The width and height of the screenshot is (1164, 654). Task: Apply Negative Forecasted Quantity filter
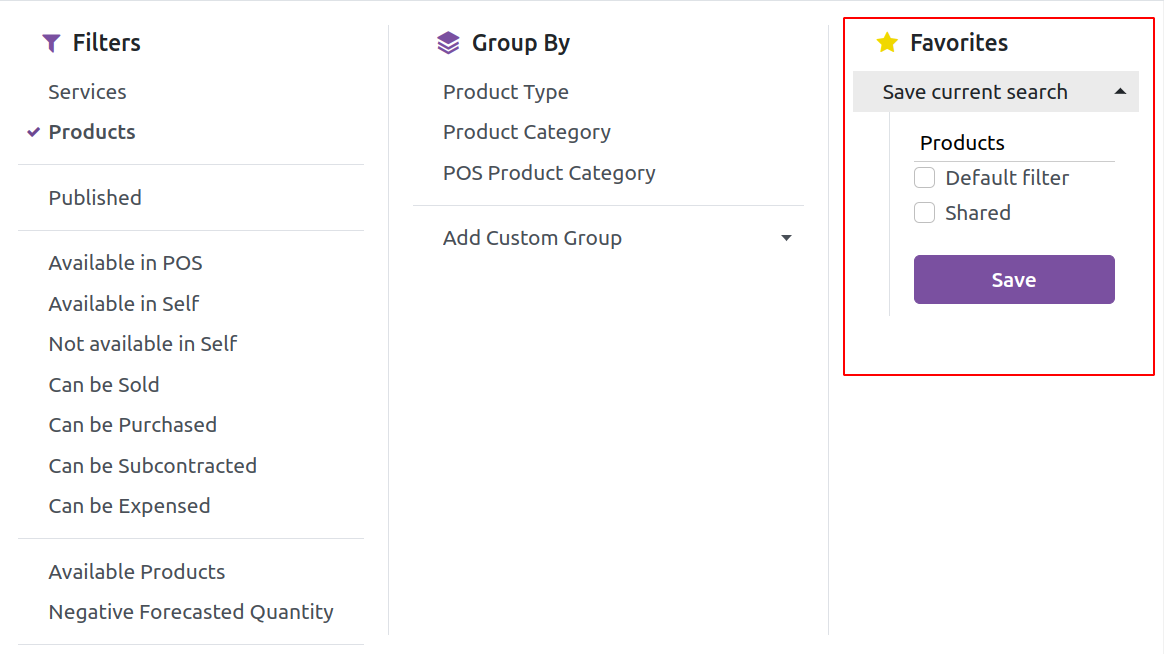pos(192,612)
